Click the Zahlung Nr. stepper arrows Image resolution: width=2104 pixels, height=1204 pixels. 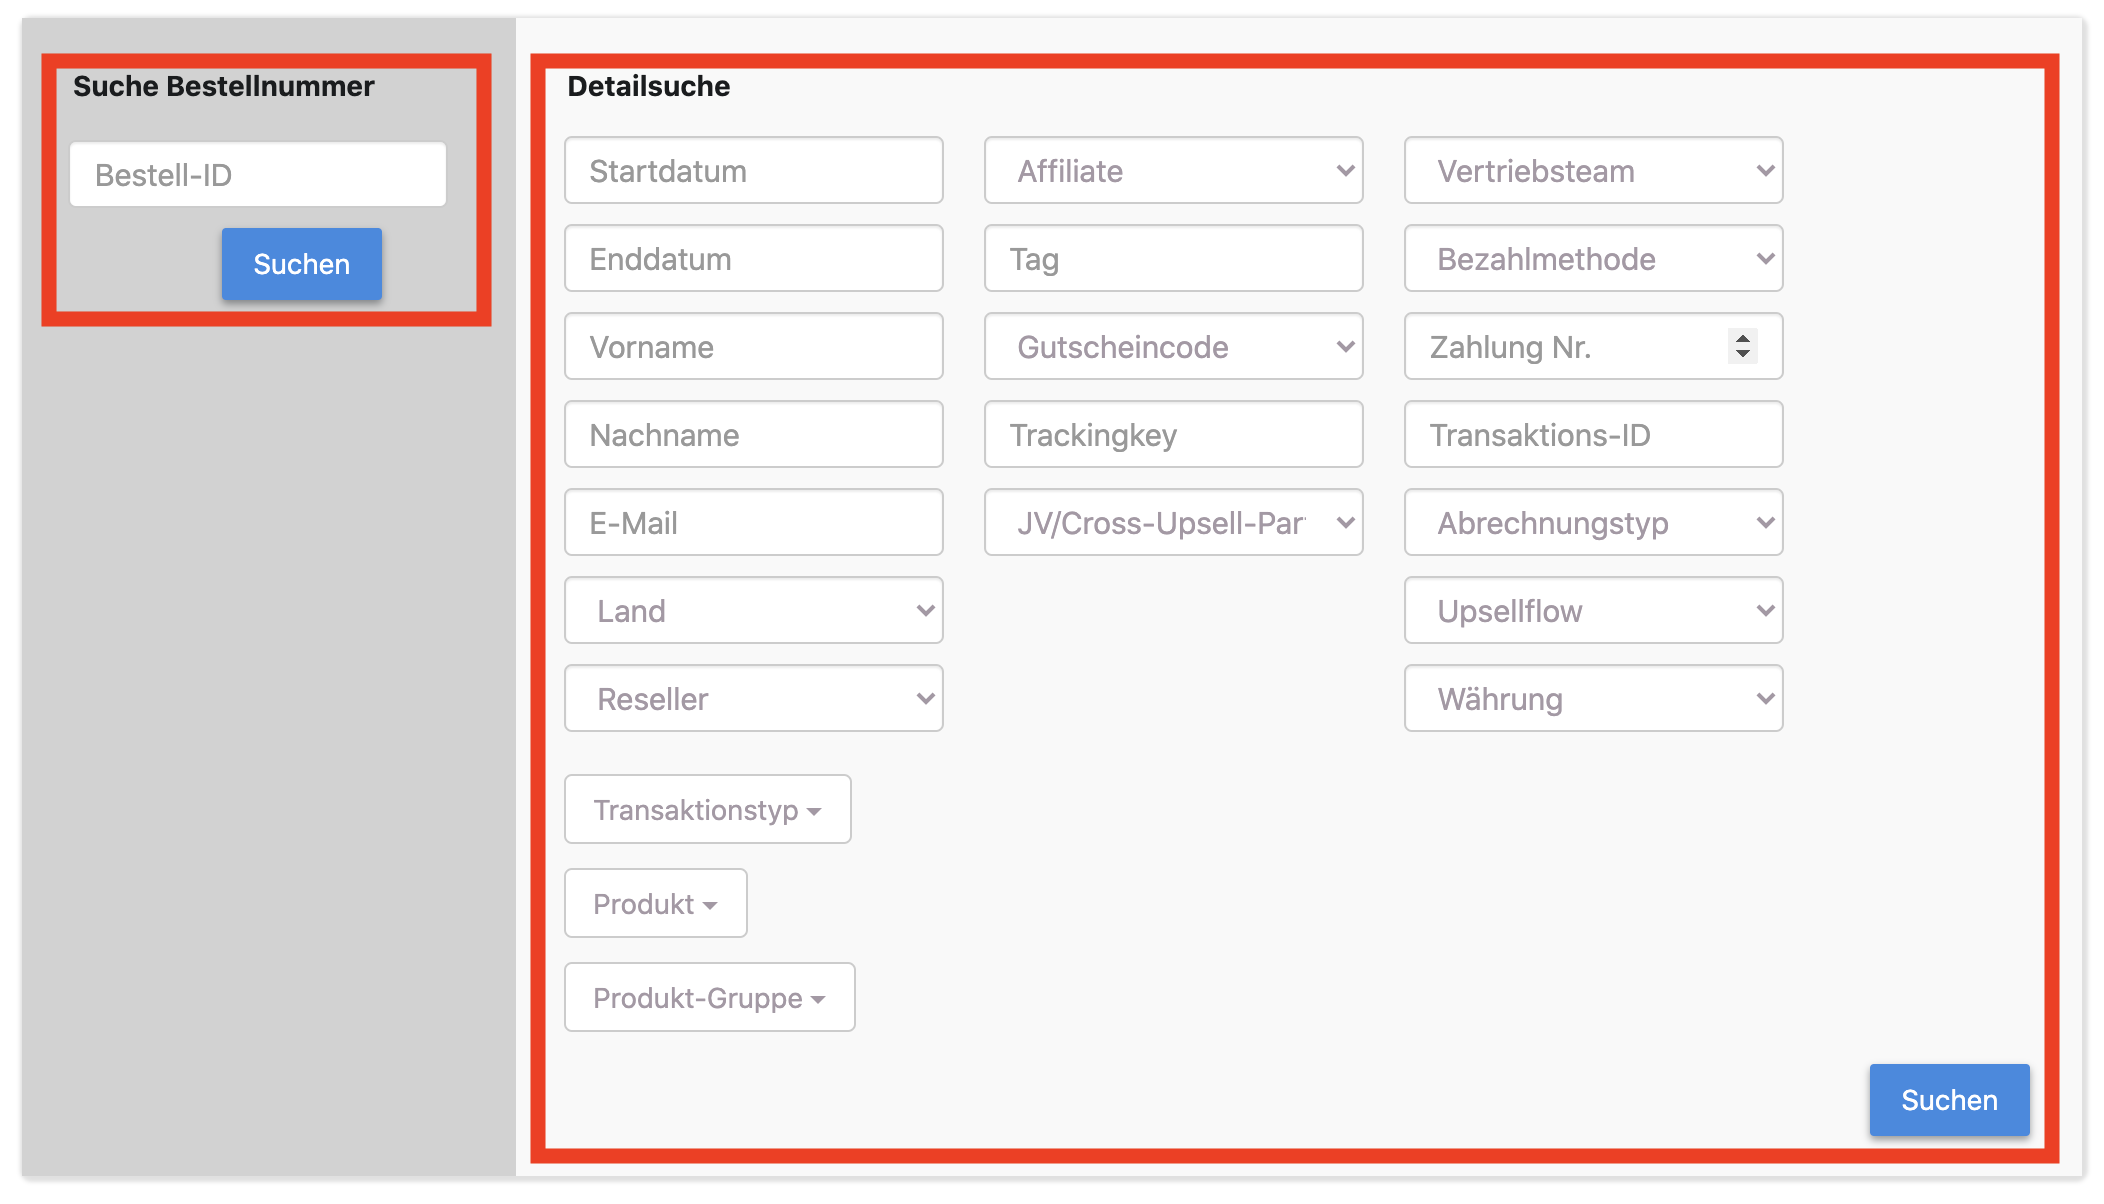1743,346
